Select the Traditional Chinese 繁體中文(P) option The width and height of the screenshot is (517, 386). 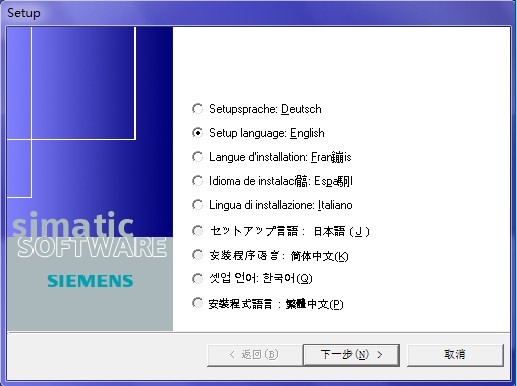click(197, 303)
